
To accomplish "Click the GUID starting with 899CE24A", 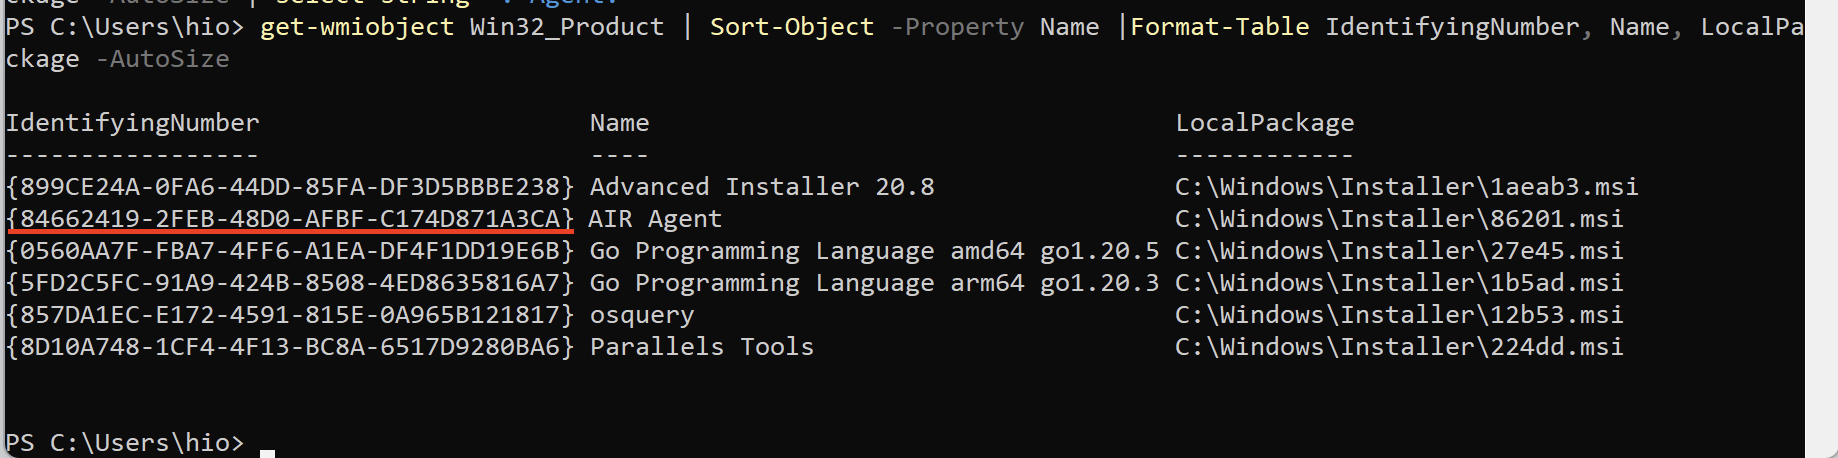I will 290,187.
